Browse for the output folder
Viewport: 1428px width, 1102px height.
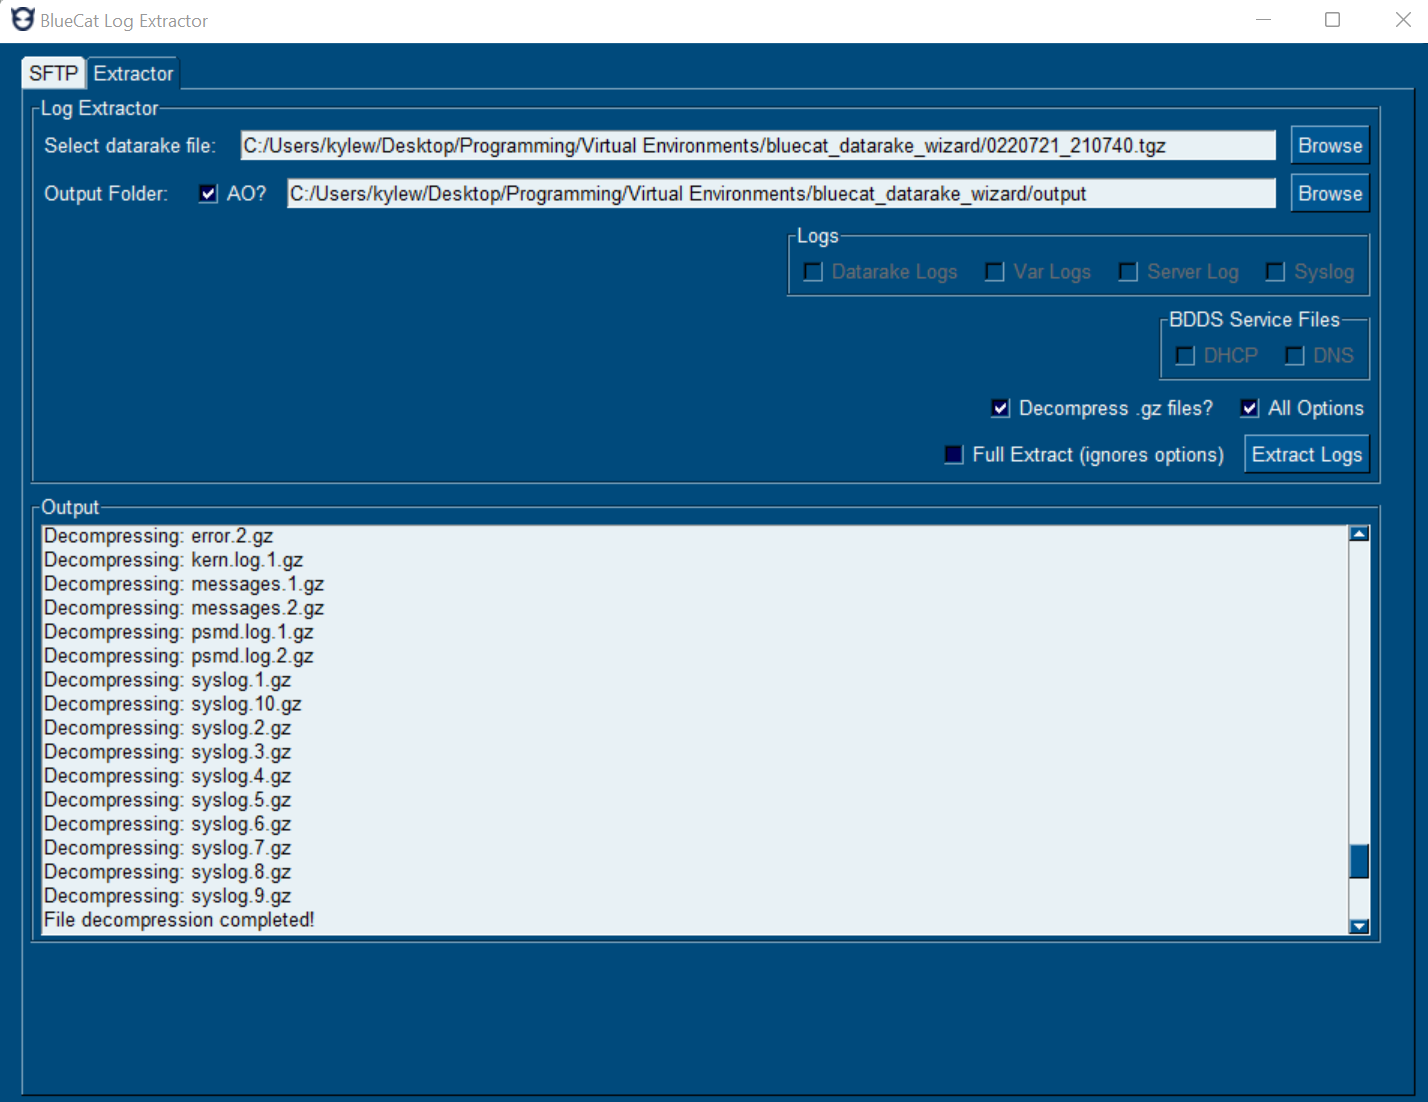point(1330,193)
